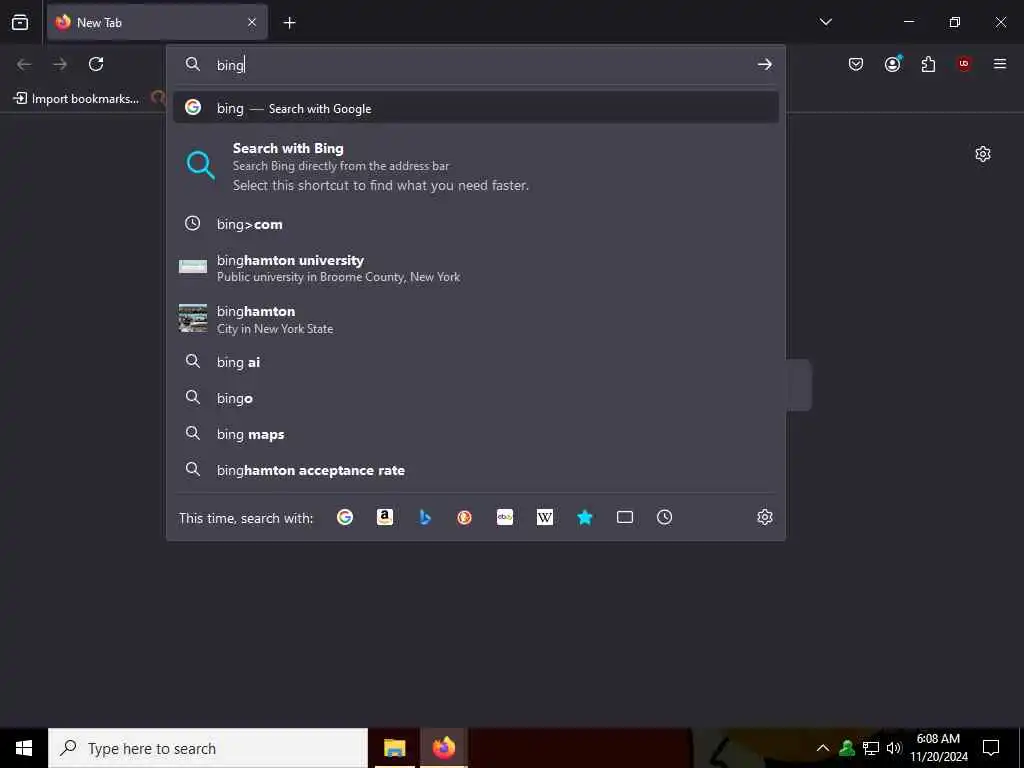
Task: Show hidden system tray icons
Action: pyautogui.click(x=823, y=748)
